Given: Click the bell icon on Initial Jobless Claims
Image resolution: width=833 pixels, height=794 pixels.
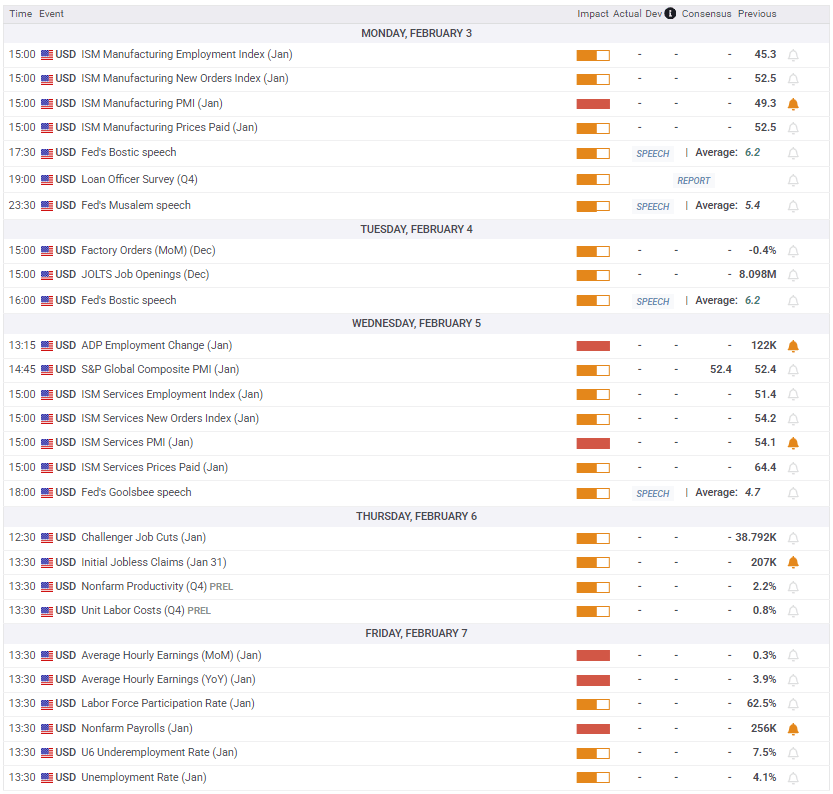Looking at the screenshot, I should coord(793,563).
